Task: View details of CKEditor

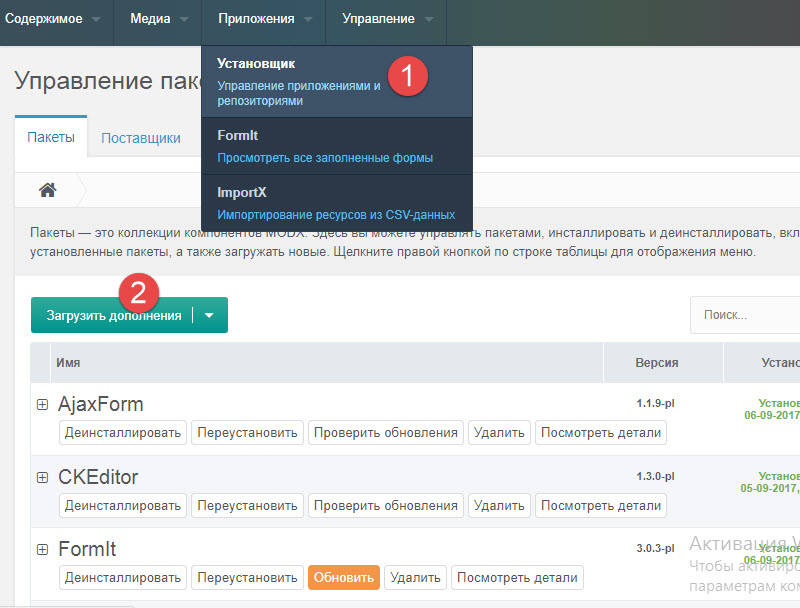Action: (x=601, y=505)
